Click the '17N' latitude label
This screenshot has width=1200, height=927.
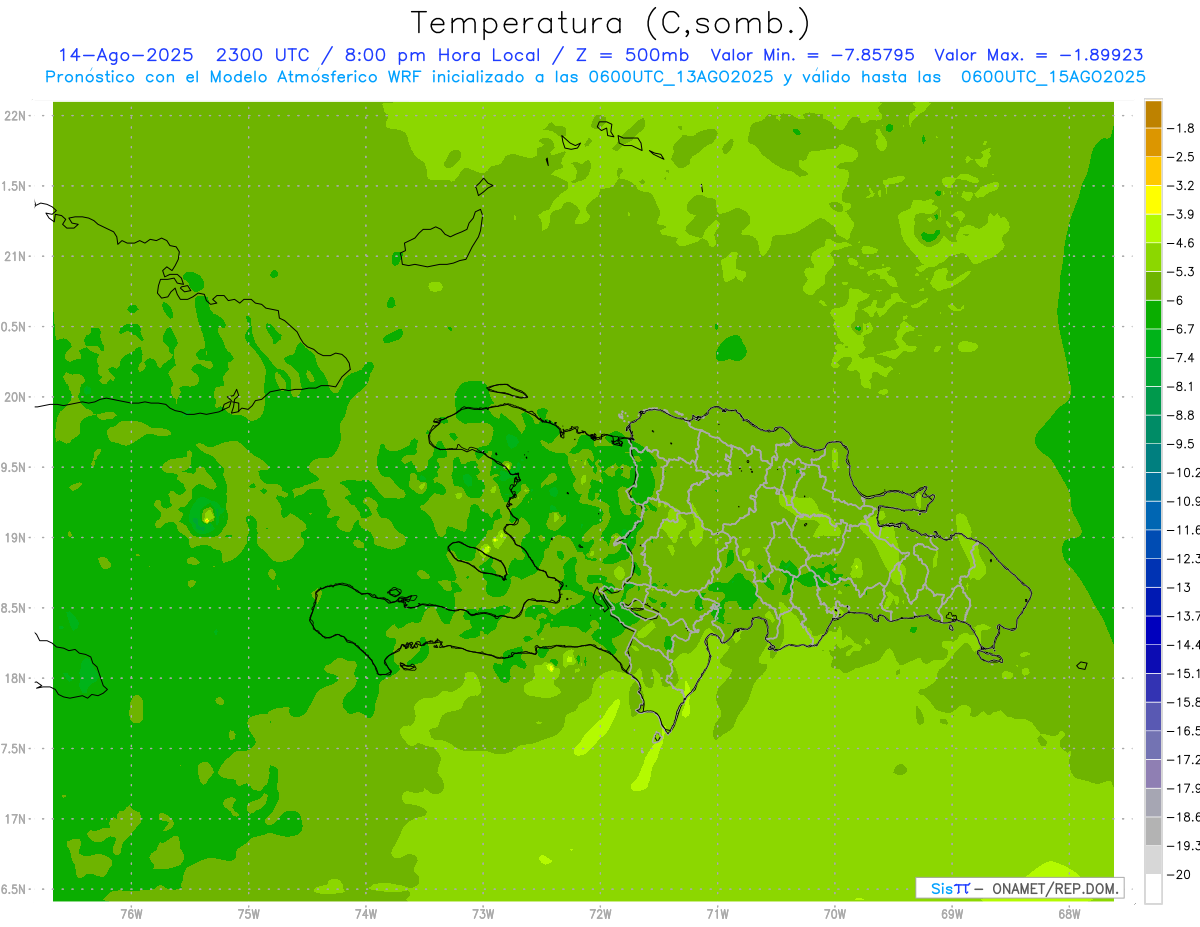click(17, 819)
